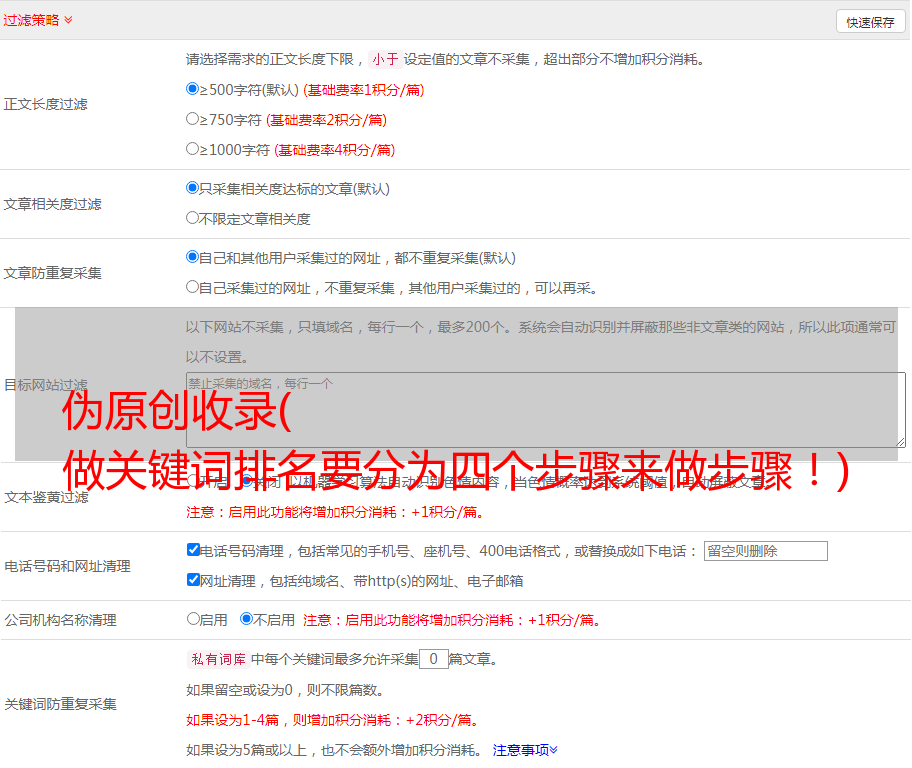Expand the chevron beside 注意事项
The height and width of the screenshot is (768, 912).
pos(554,749)
